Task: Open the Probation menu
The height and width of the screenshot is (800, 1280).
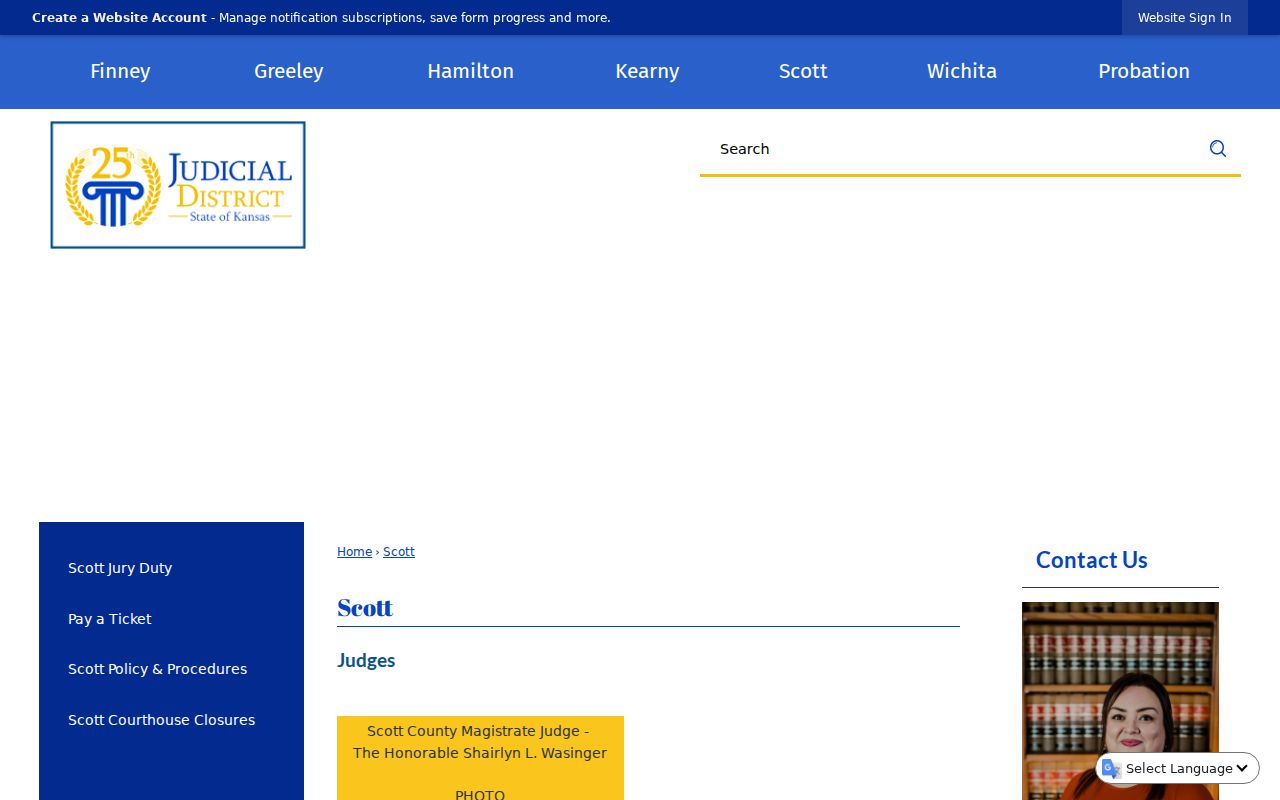Action: pos(1144,71)
